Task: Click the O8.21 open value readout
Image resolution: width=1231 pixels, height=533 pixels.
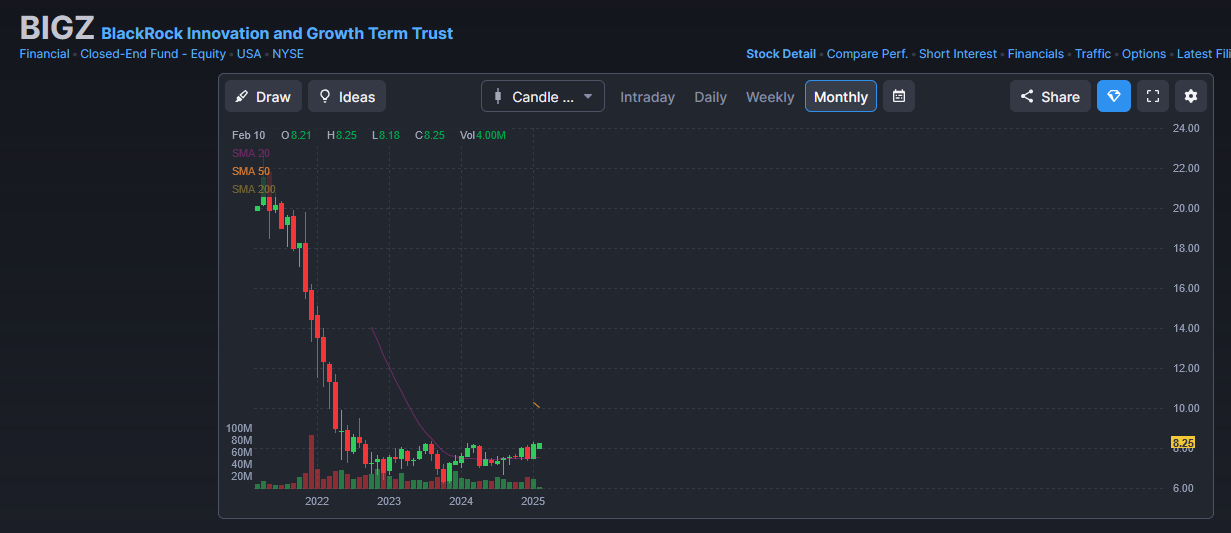Action: pos(297,135)
